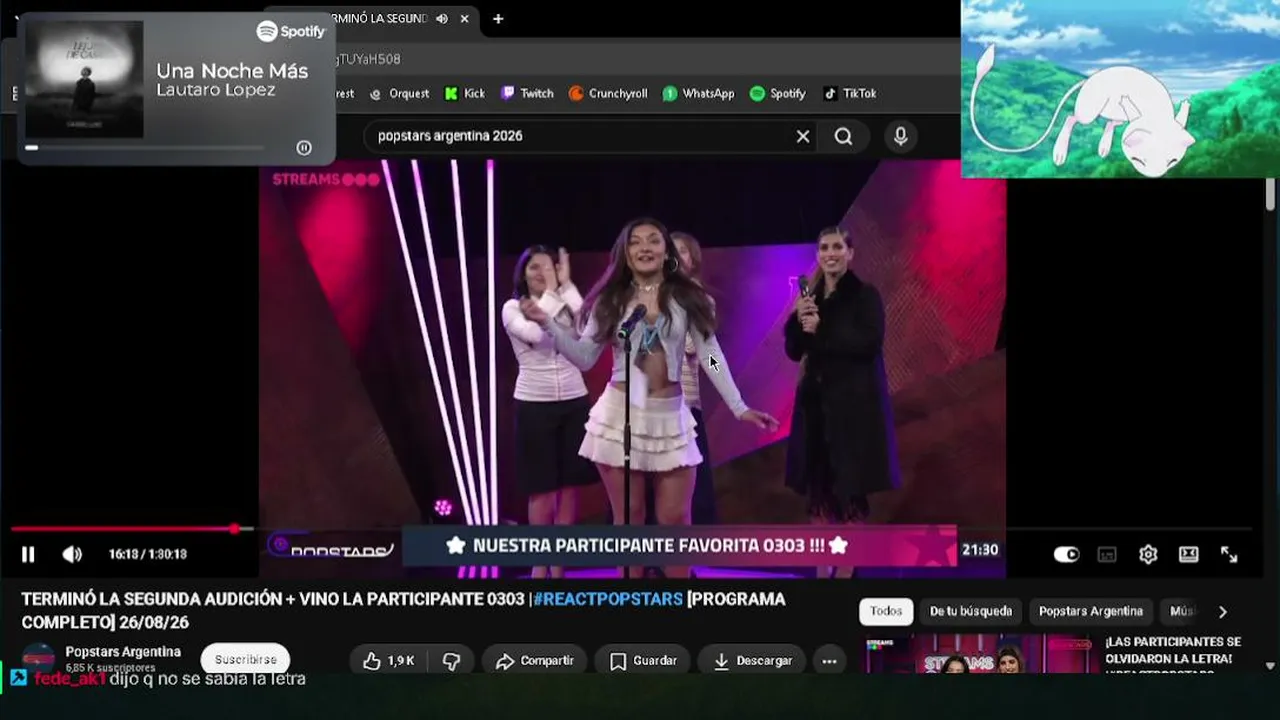This screenshot has width=1280, height=720.
Task: Open Popstars Argentina channel name
Action: 123,652
